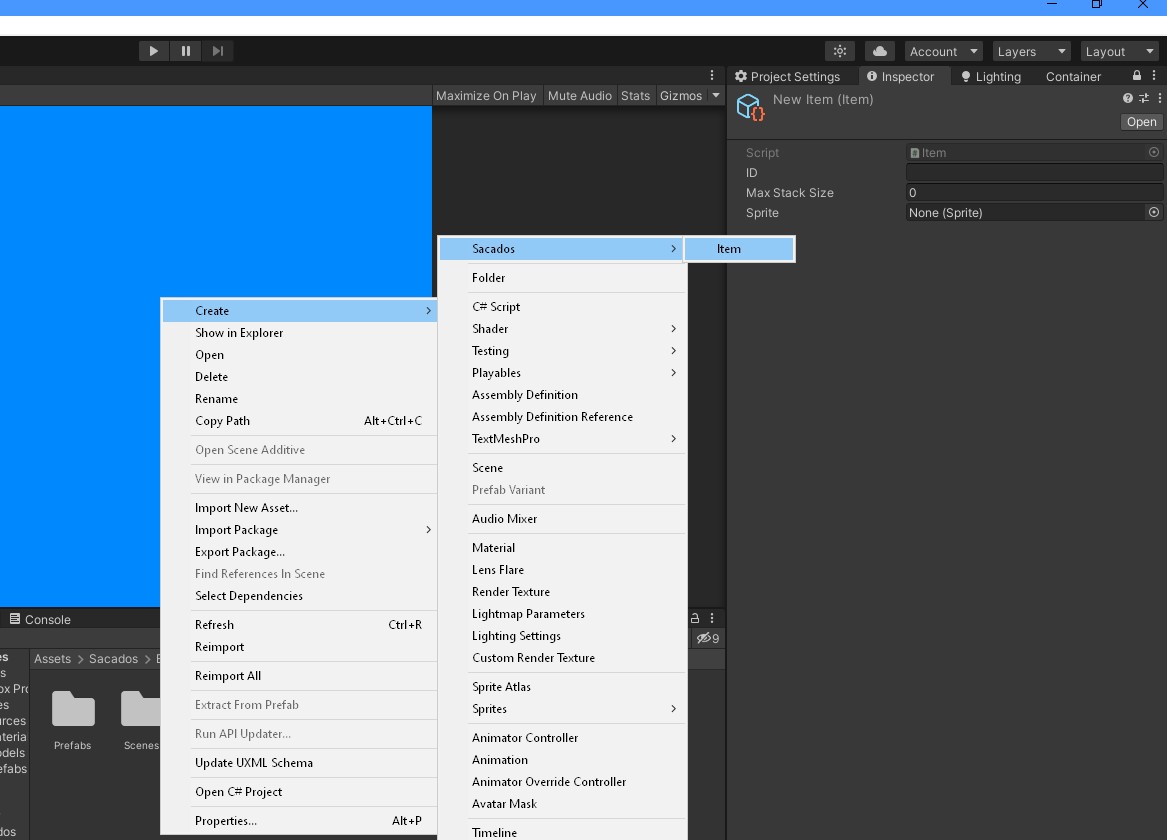Expand the Testing submenu
Viewport: 1167px width, 840px height.
click(562, 350)
